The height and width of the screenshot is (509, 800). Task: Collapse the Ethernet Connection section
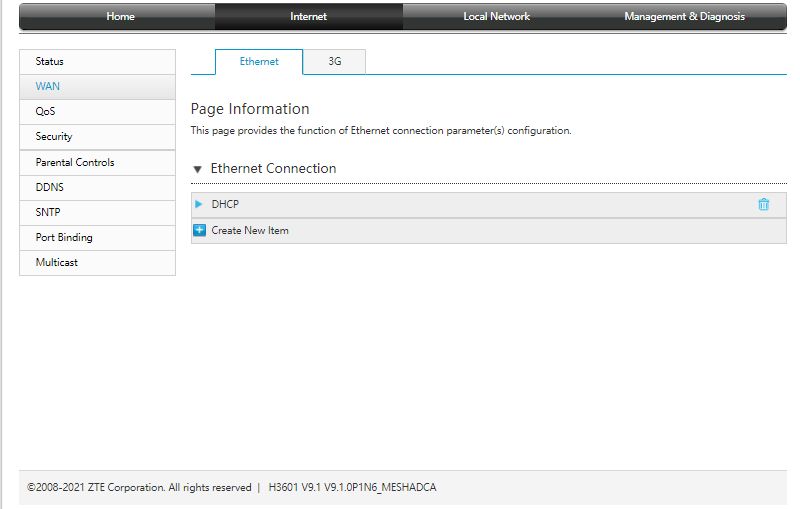[197, 169]
